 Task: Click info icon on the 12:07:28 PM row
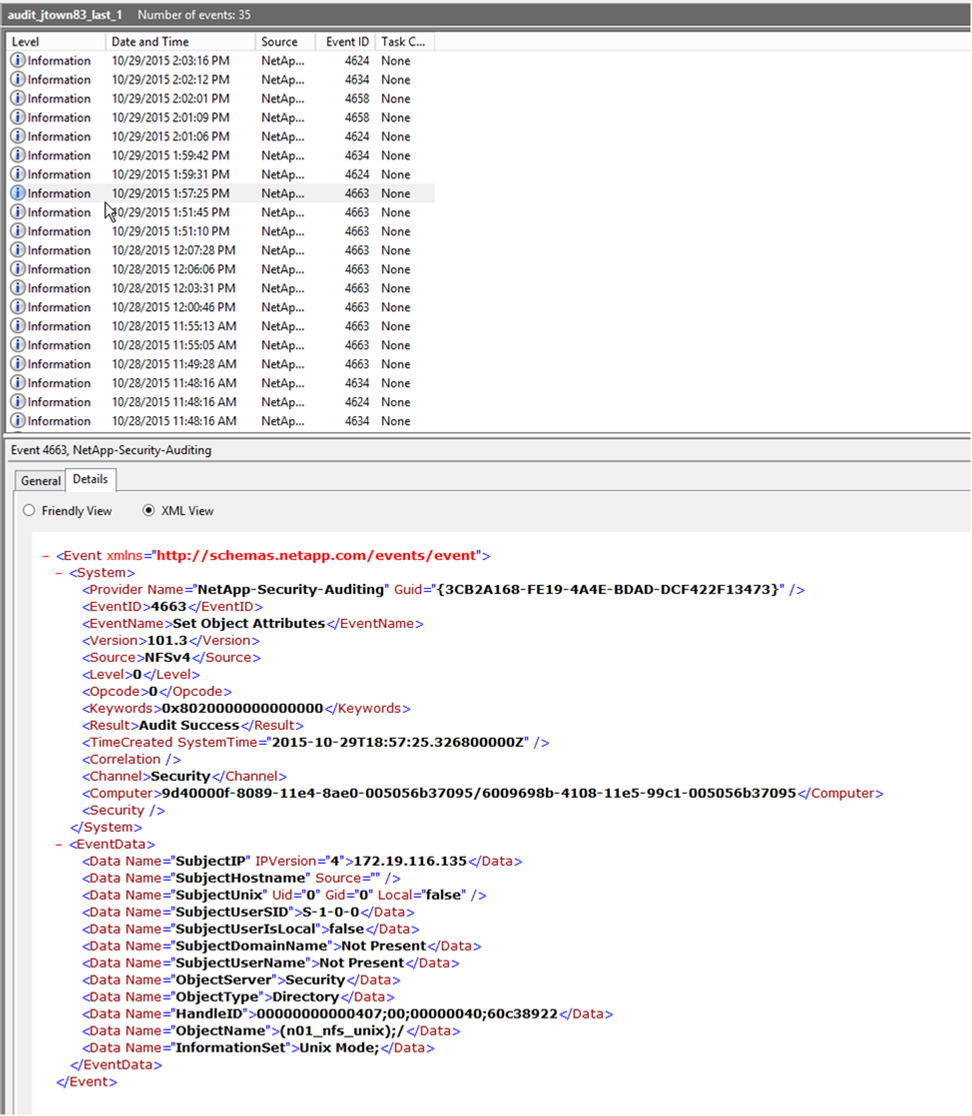(18, 251)
